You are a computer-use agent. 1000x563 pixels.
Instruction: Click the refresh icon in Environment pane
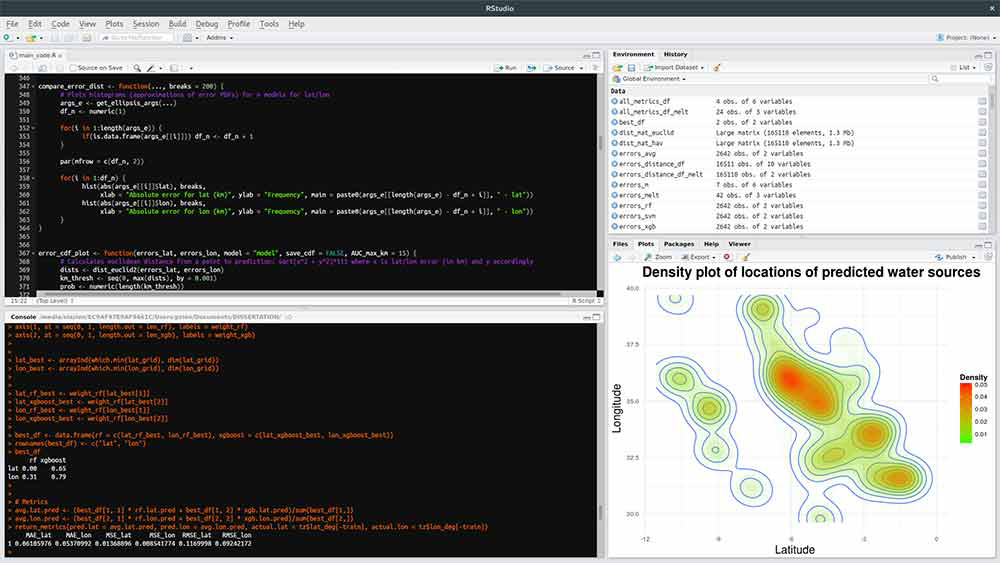988,67
